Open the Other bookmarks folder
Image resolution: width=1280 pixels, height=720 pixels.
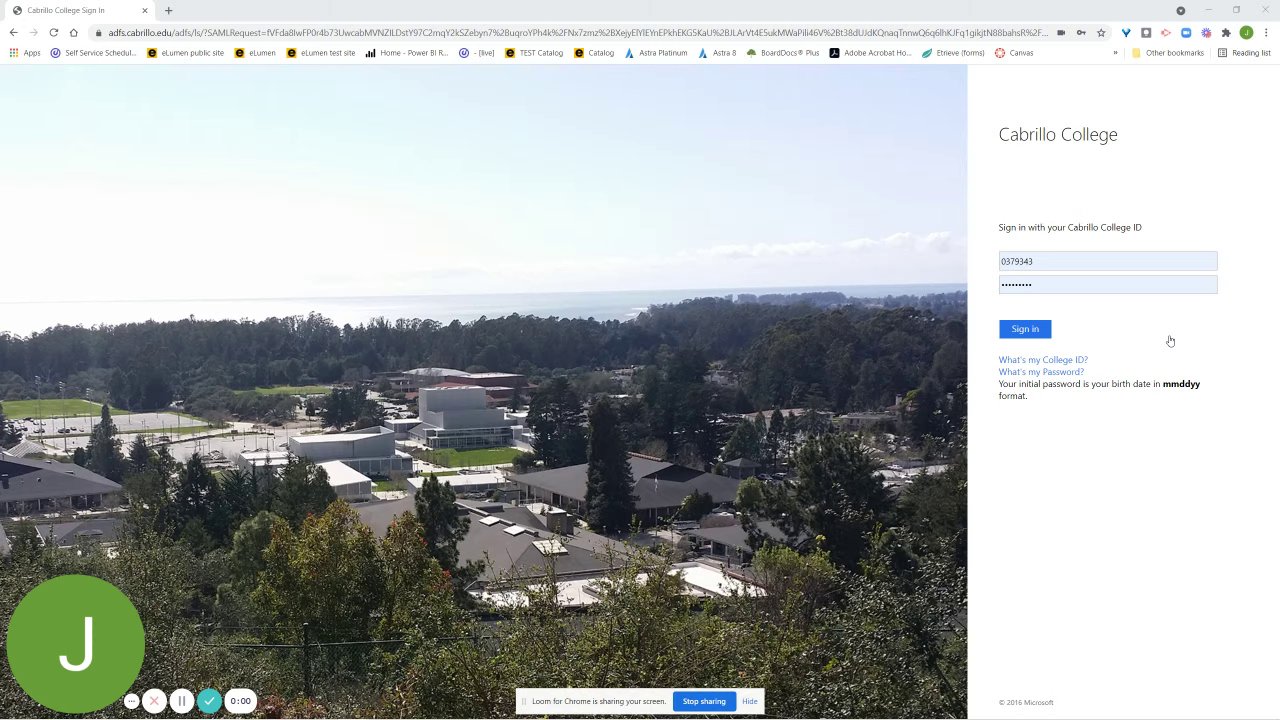(x=1168, y=53)
